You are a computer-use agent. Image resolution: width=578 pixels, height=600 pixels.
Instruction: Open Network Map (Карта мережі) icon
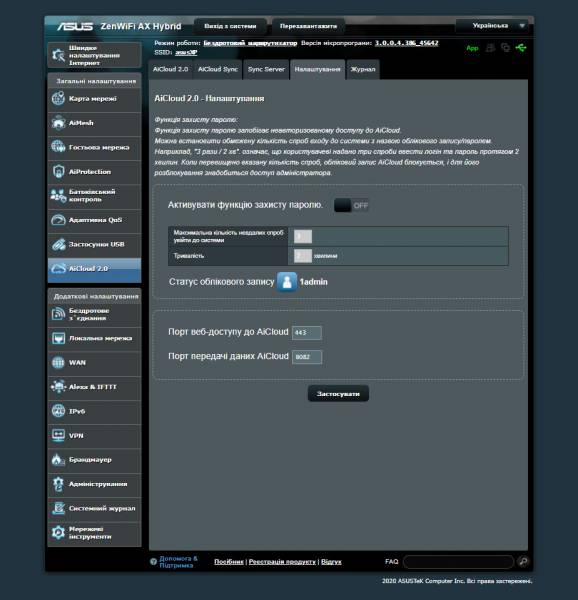click(58, 98)
